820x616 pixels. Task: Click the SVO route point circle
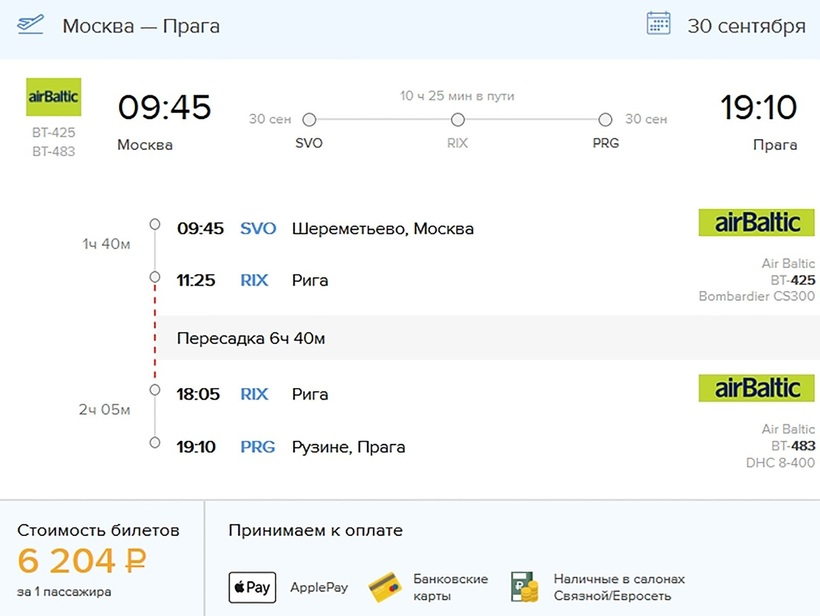point(309,120)
